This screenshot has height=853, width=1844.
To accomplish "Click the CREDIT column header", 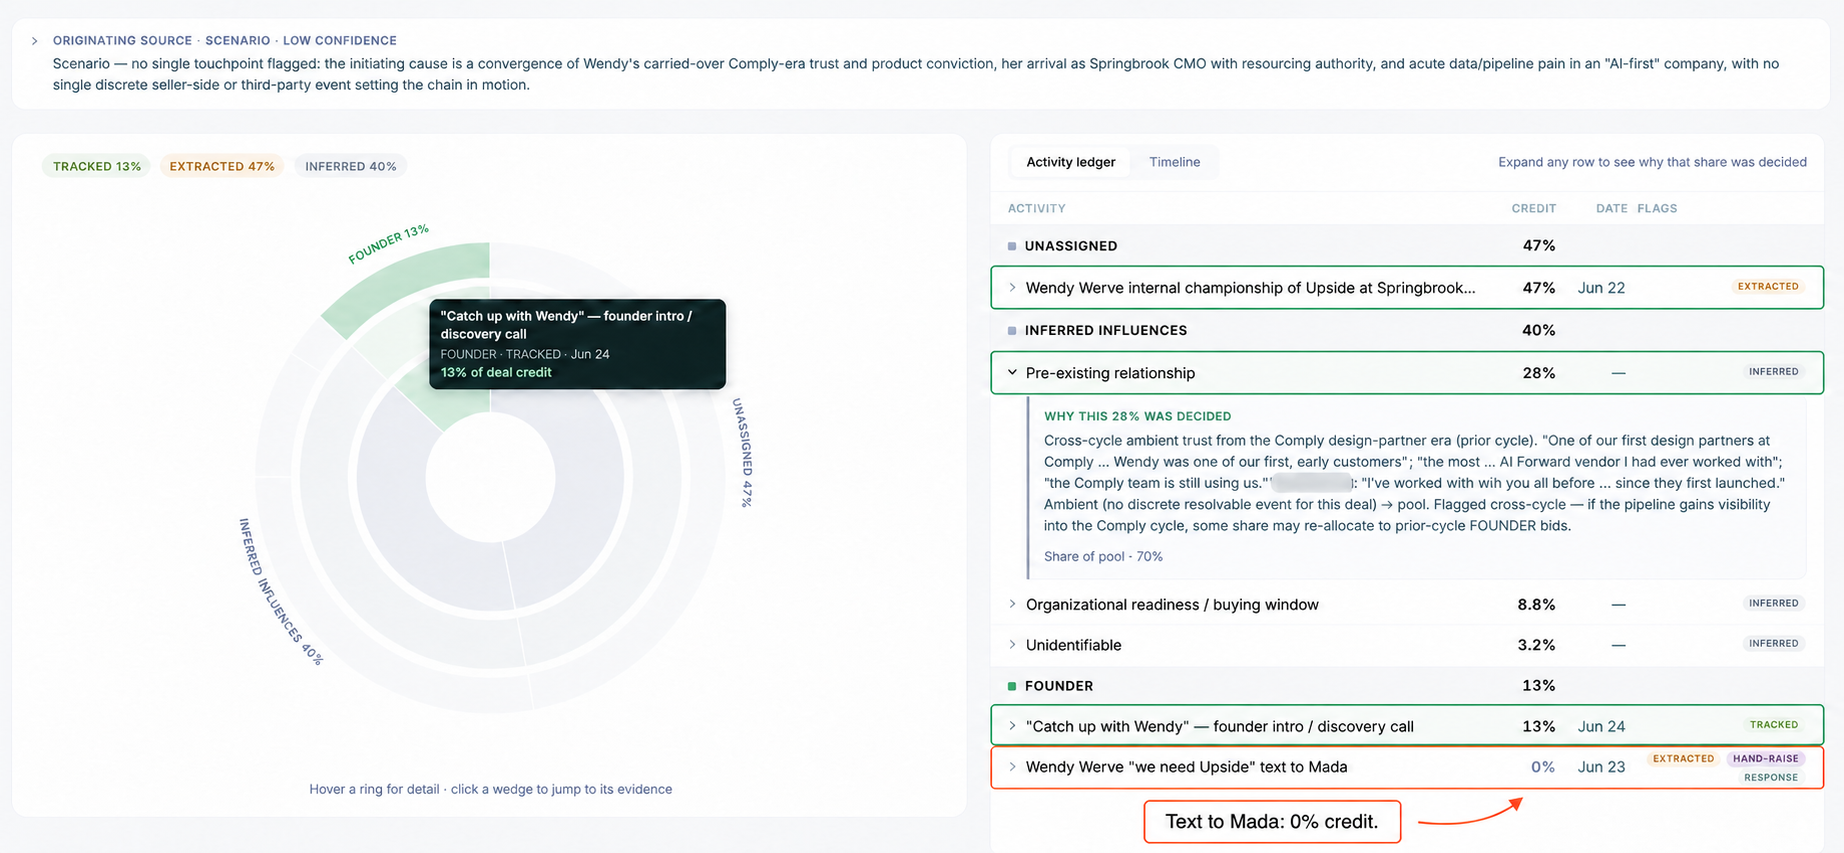I will [x=1533, y=209].
